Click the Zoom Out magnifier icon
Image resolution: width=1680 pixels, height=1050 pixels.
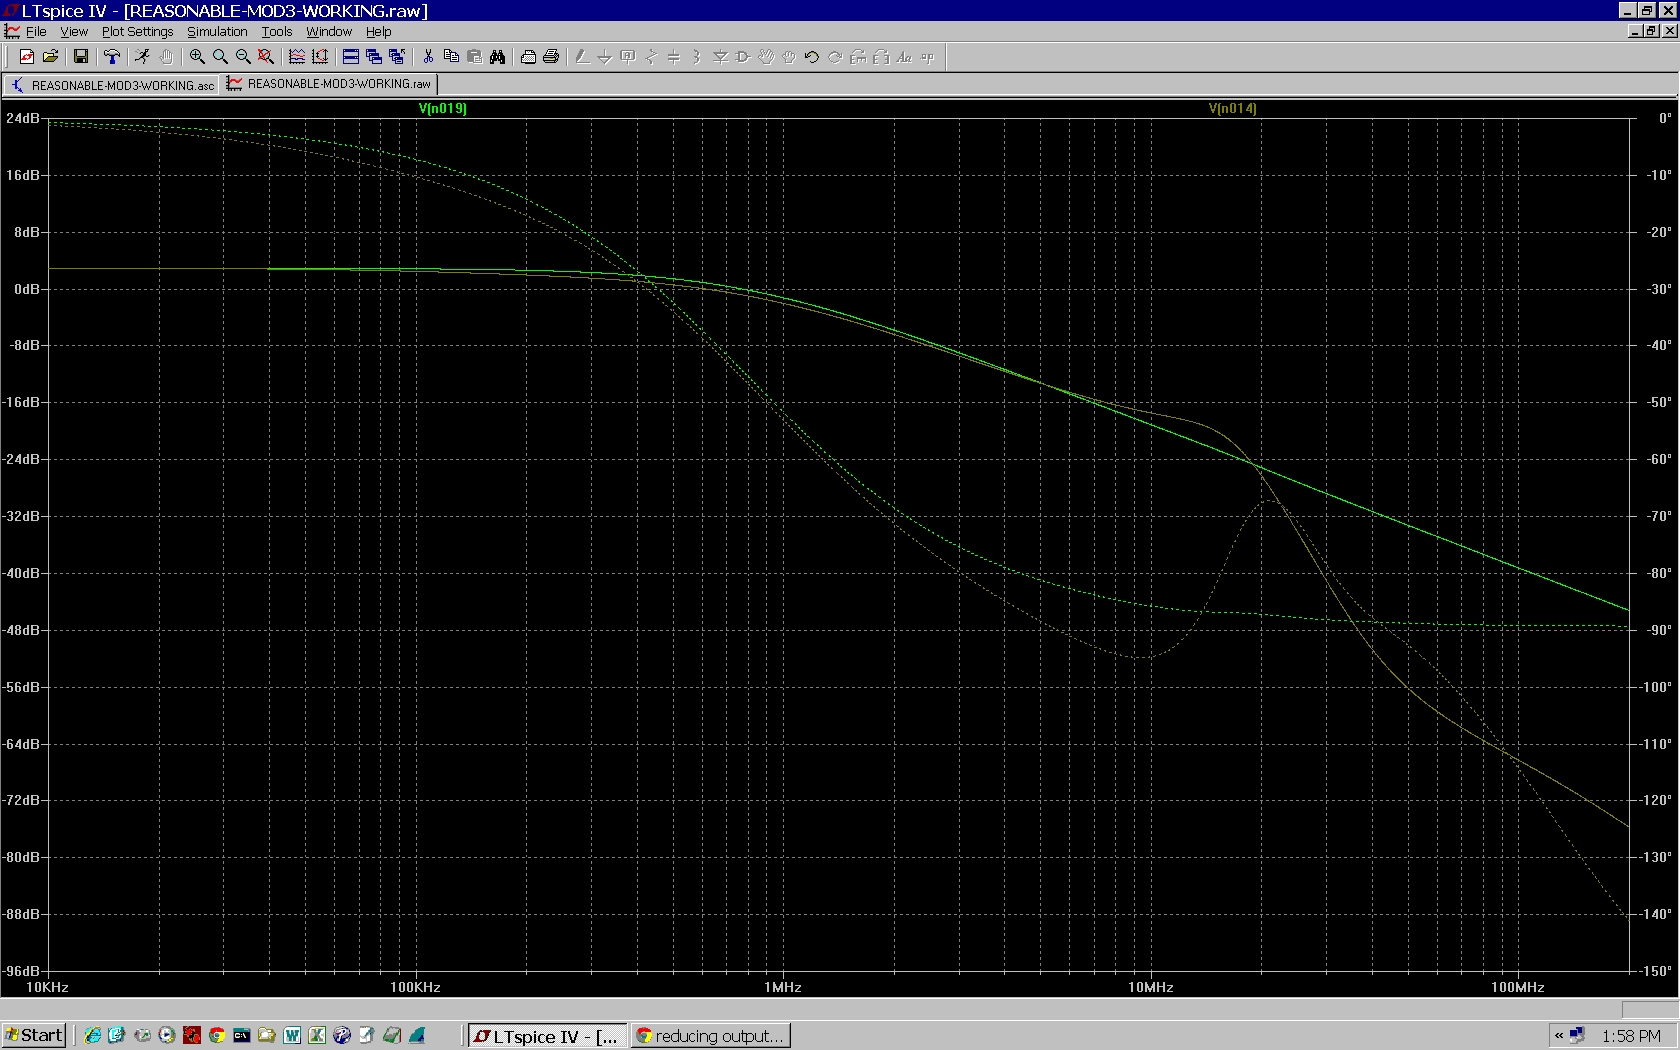243,57
